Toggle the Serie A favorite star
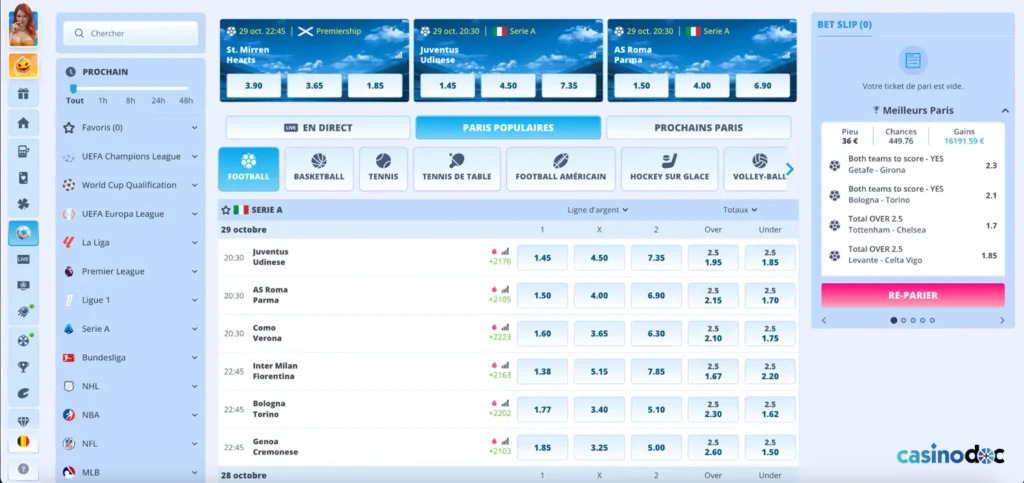The height and width of the screenshot is (483, 1024). 226,210
